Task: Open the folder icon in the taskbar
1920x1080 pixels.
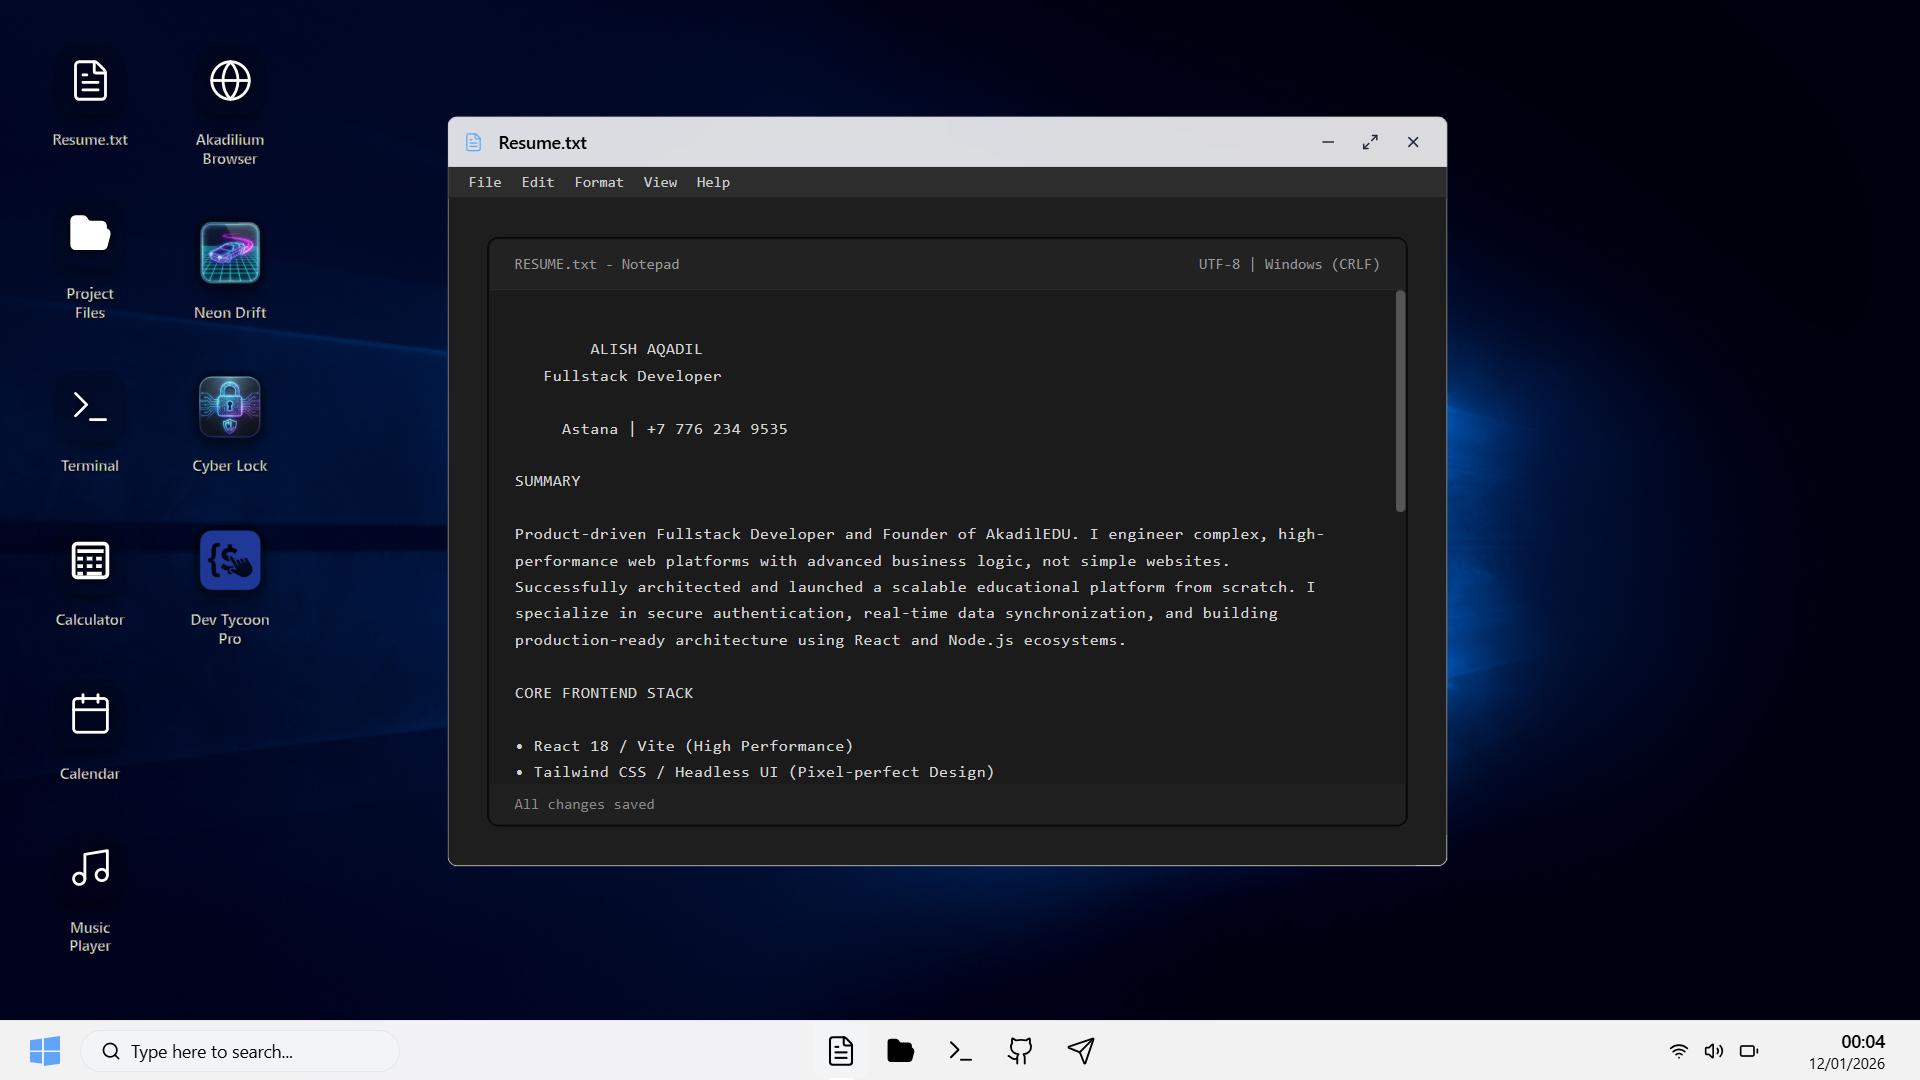Action: (x=901, y=1051)
